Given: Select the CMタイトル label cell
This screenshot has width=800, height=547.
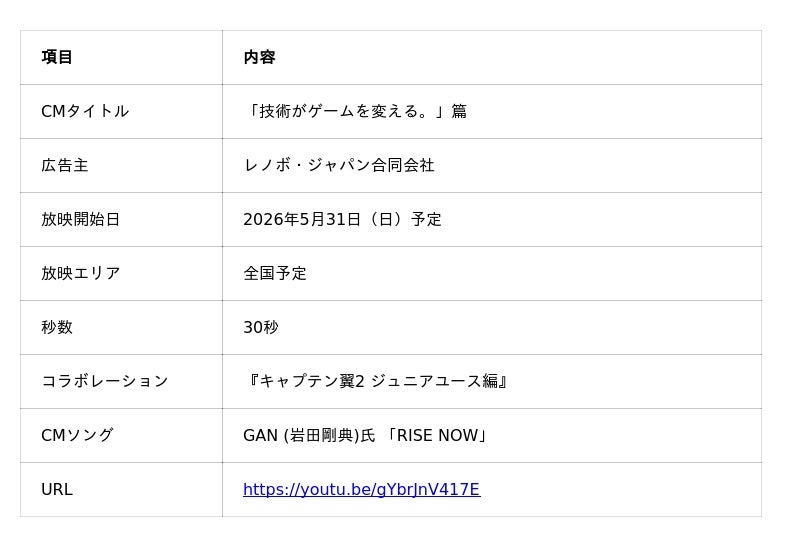Looking at the screenshot, I should (121, 111).
